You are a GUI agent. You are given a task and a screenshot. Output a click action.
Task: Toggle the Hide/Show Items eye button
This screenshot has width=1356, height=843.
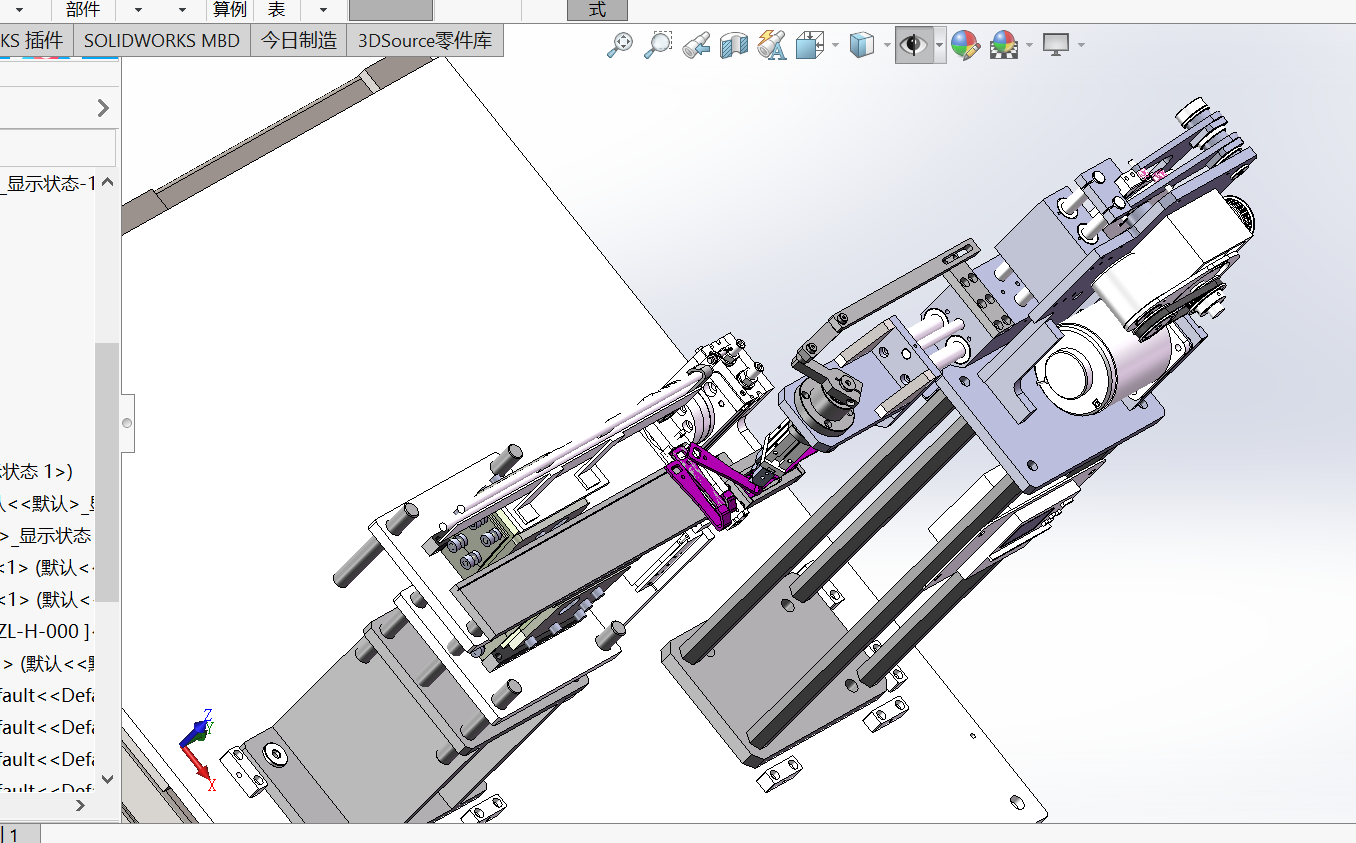(x=913, y=45)
